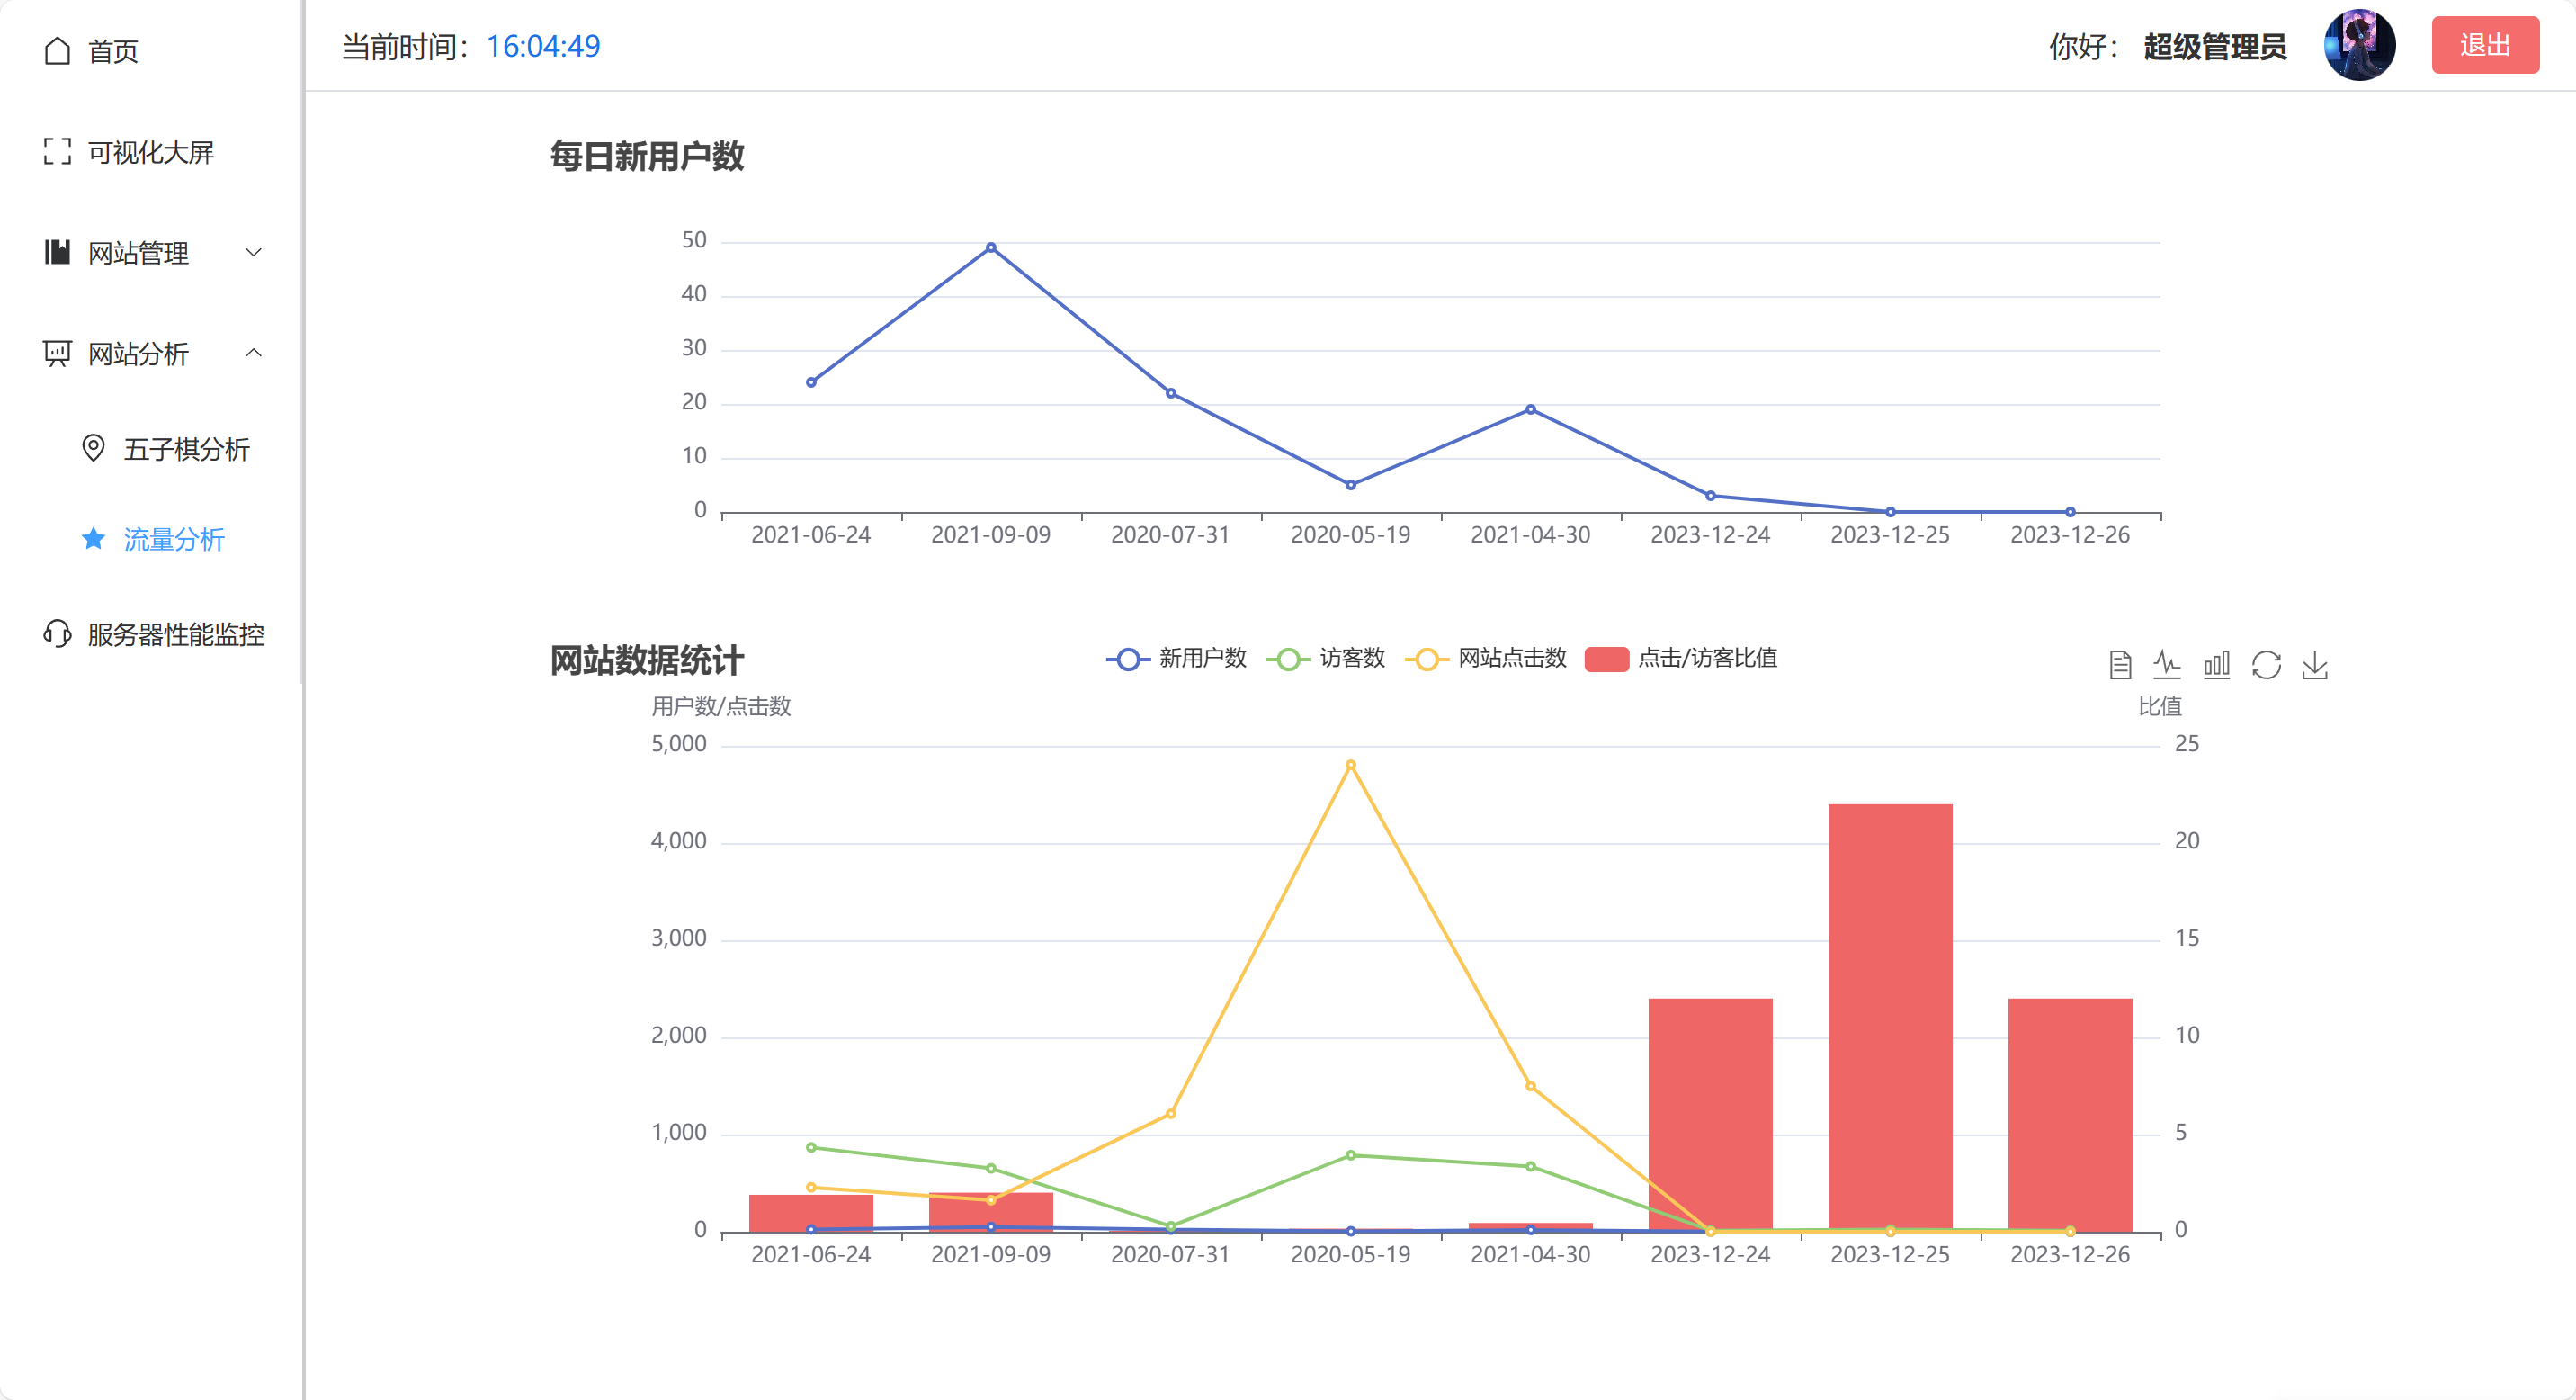Expand the 网站管理 submenu chevron
The height and width of the screenshot is (1400, 2576).
254,253
